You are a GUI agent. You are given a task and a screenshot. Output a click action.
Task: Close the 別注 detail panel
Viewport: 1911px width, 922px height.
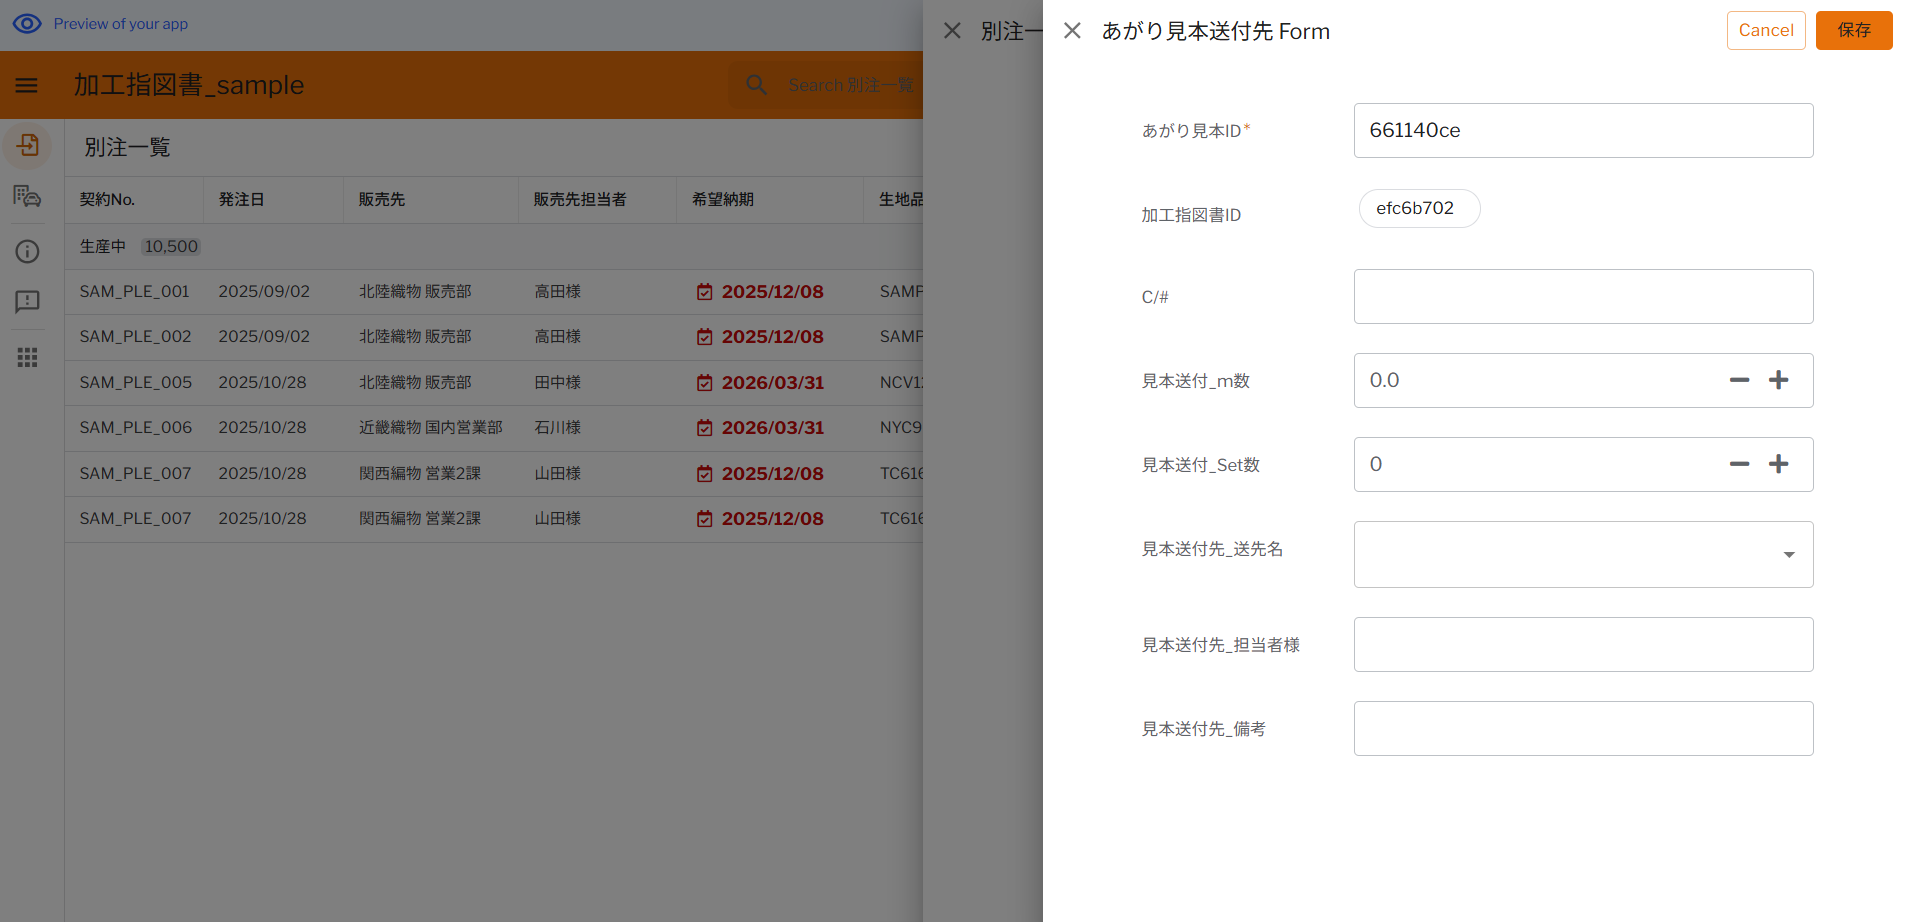click(x=952, y=31)
